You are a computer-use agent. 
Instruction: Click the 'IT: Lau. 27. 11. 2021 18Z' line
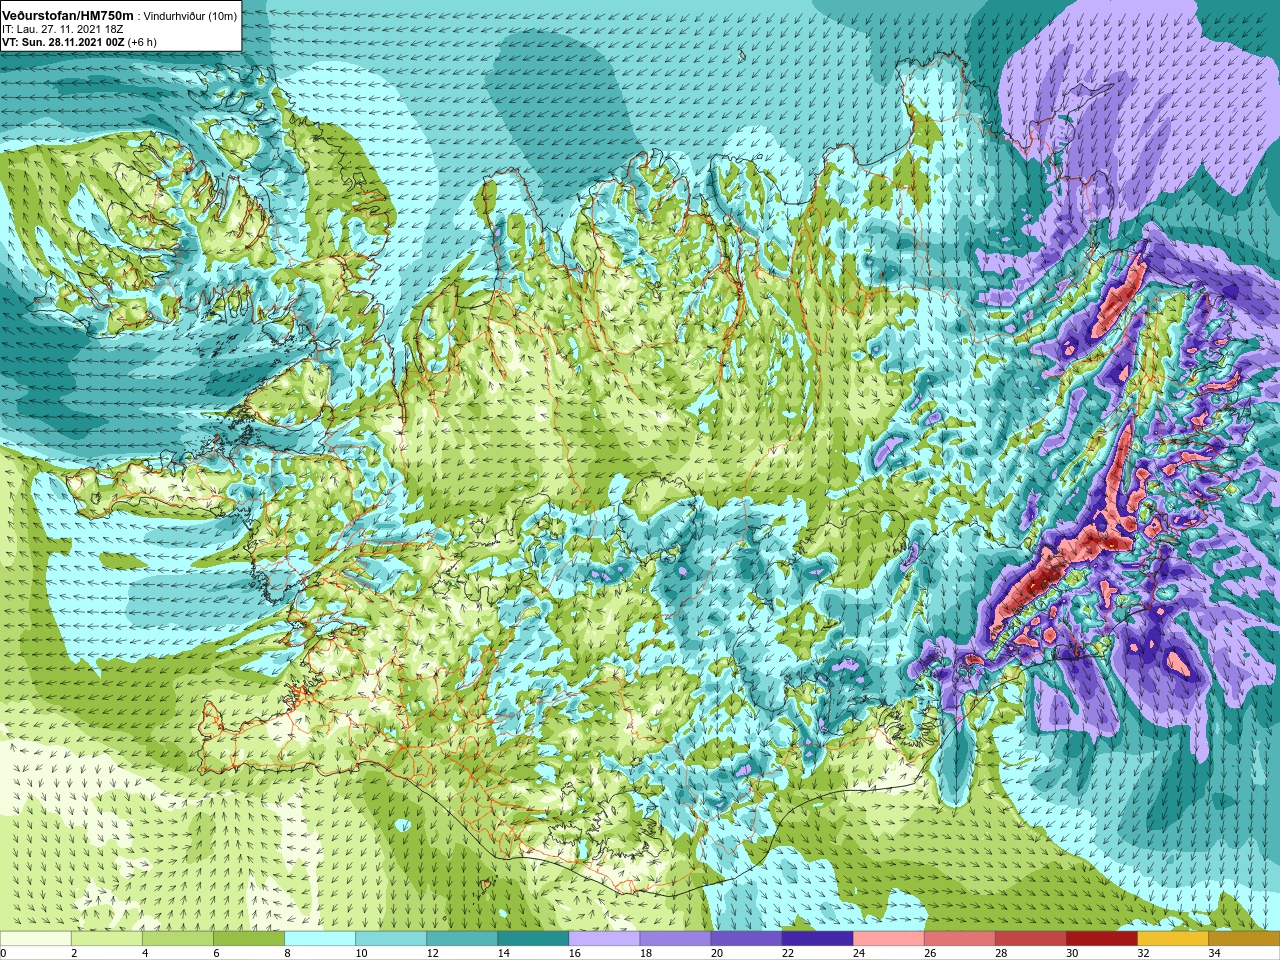(x=63, y=29)
